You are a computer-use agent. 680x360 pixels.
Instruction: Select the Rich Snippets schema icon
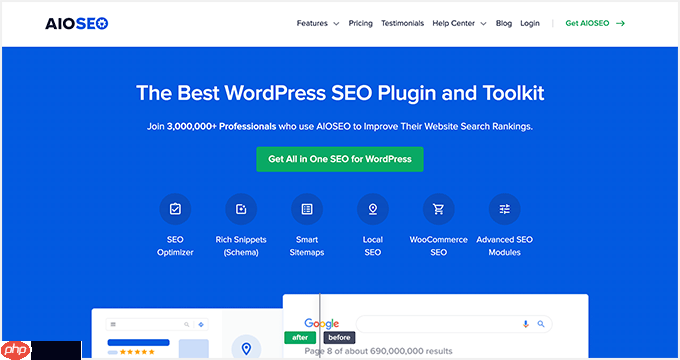(241, 209)
